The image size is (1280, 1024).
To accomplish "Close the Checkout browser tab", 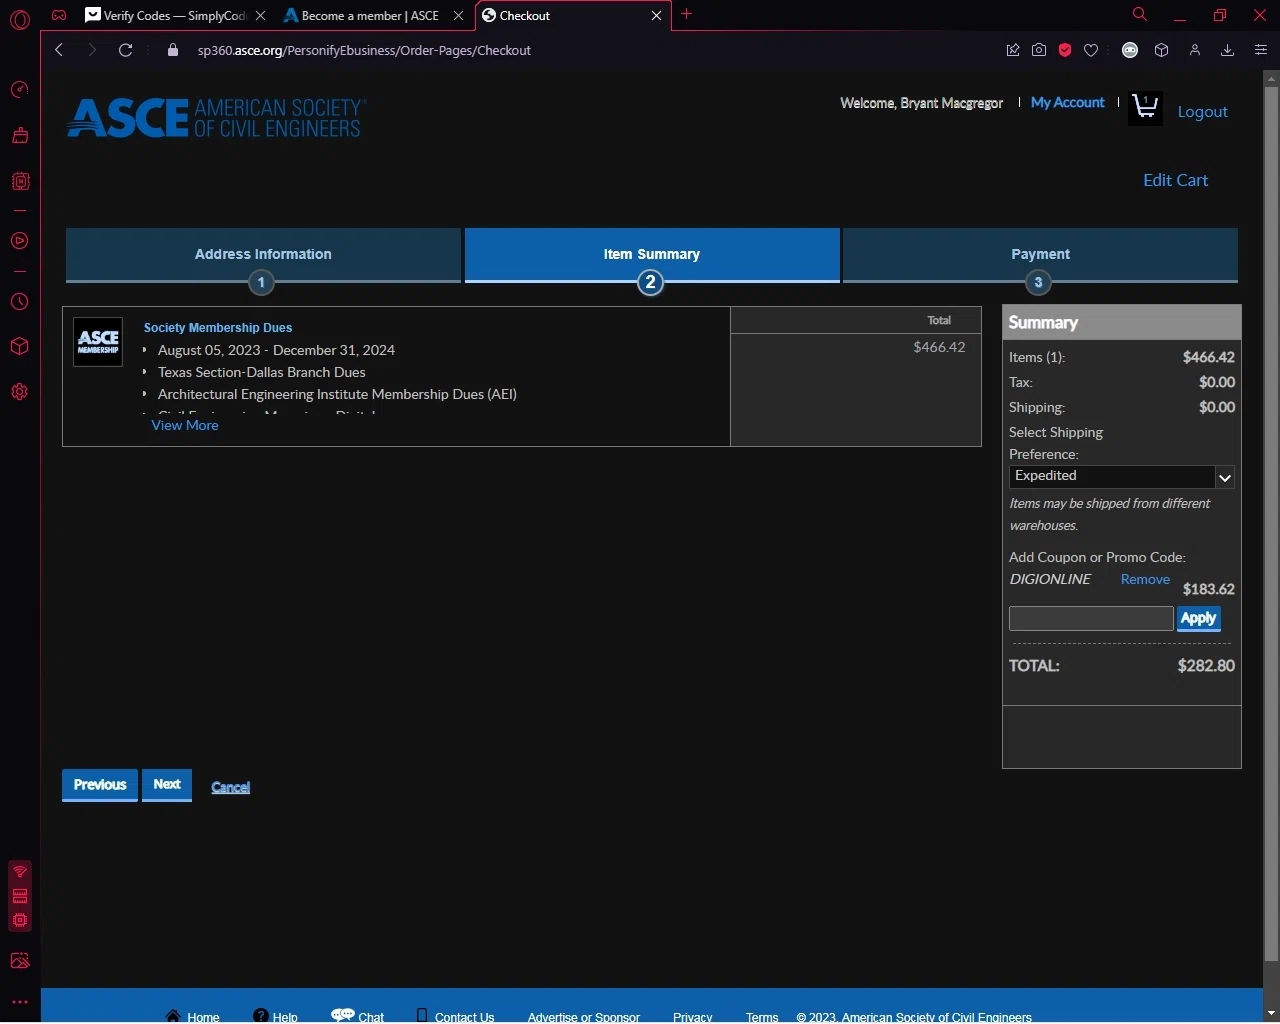I will 656,16.
